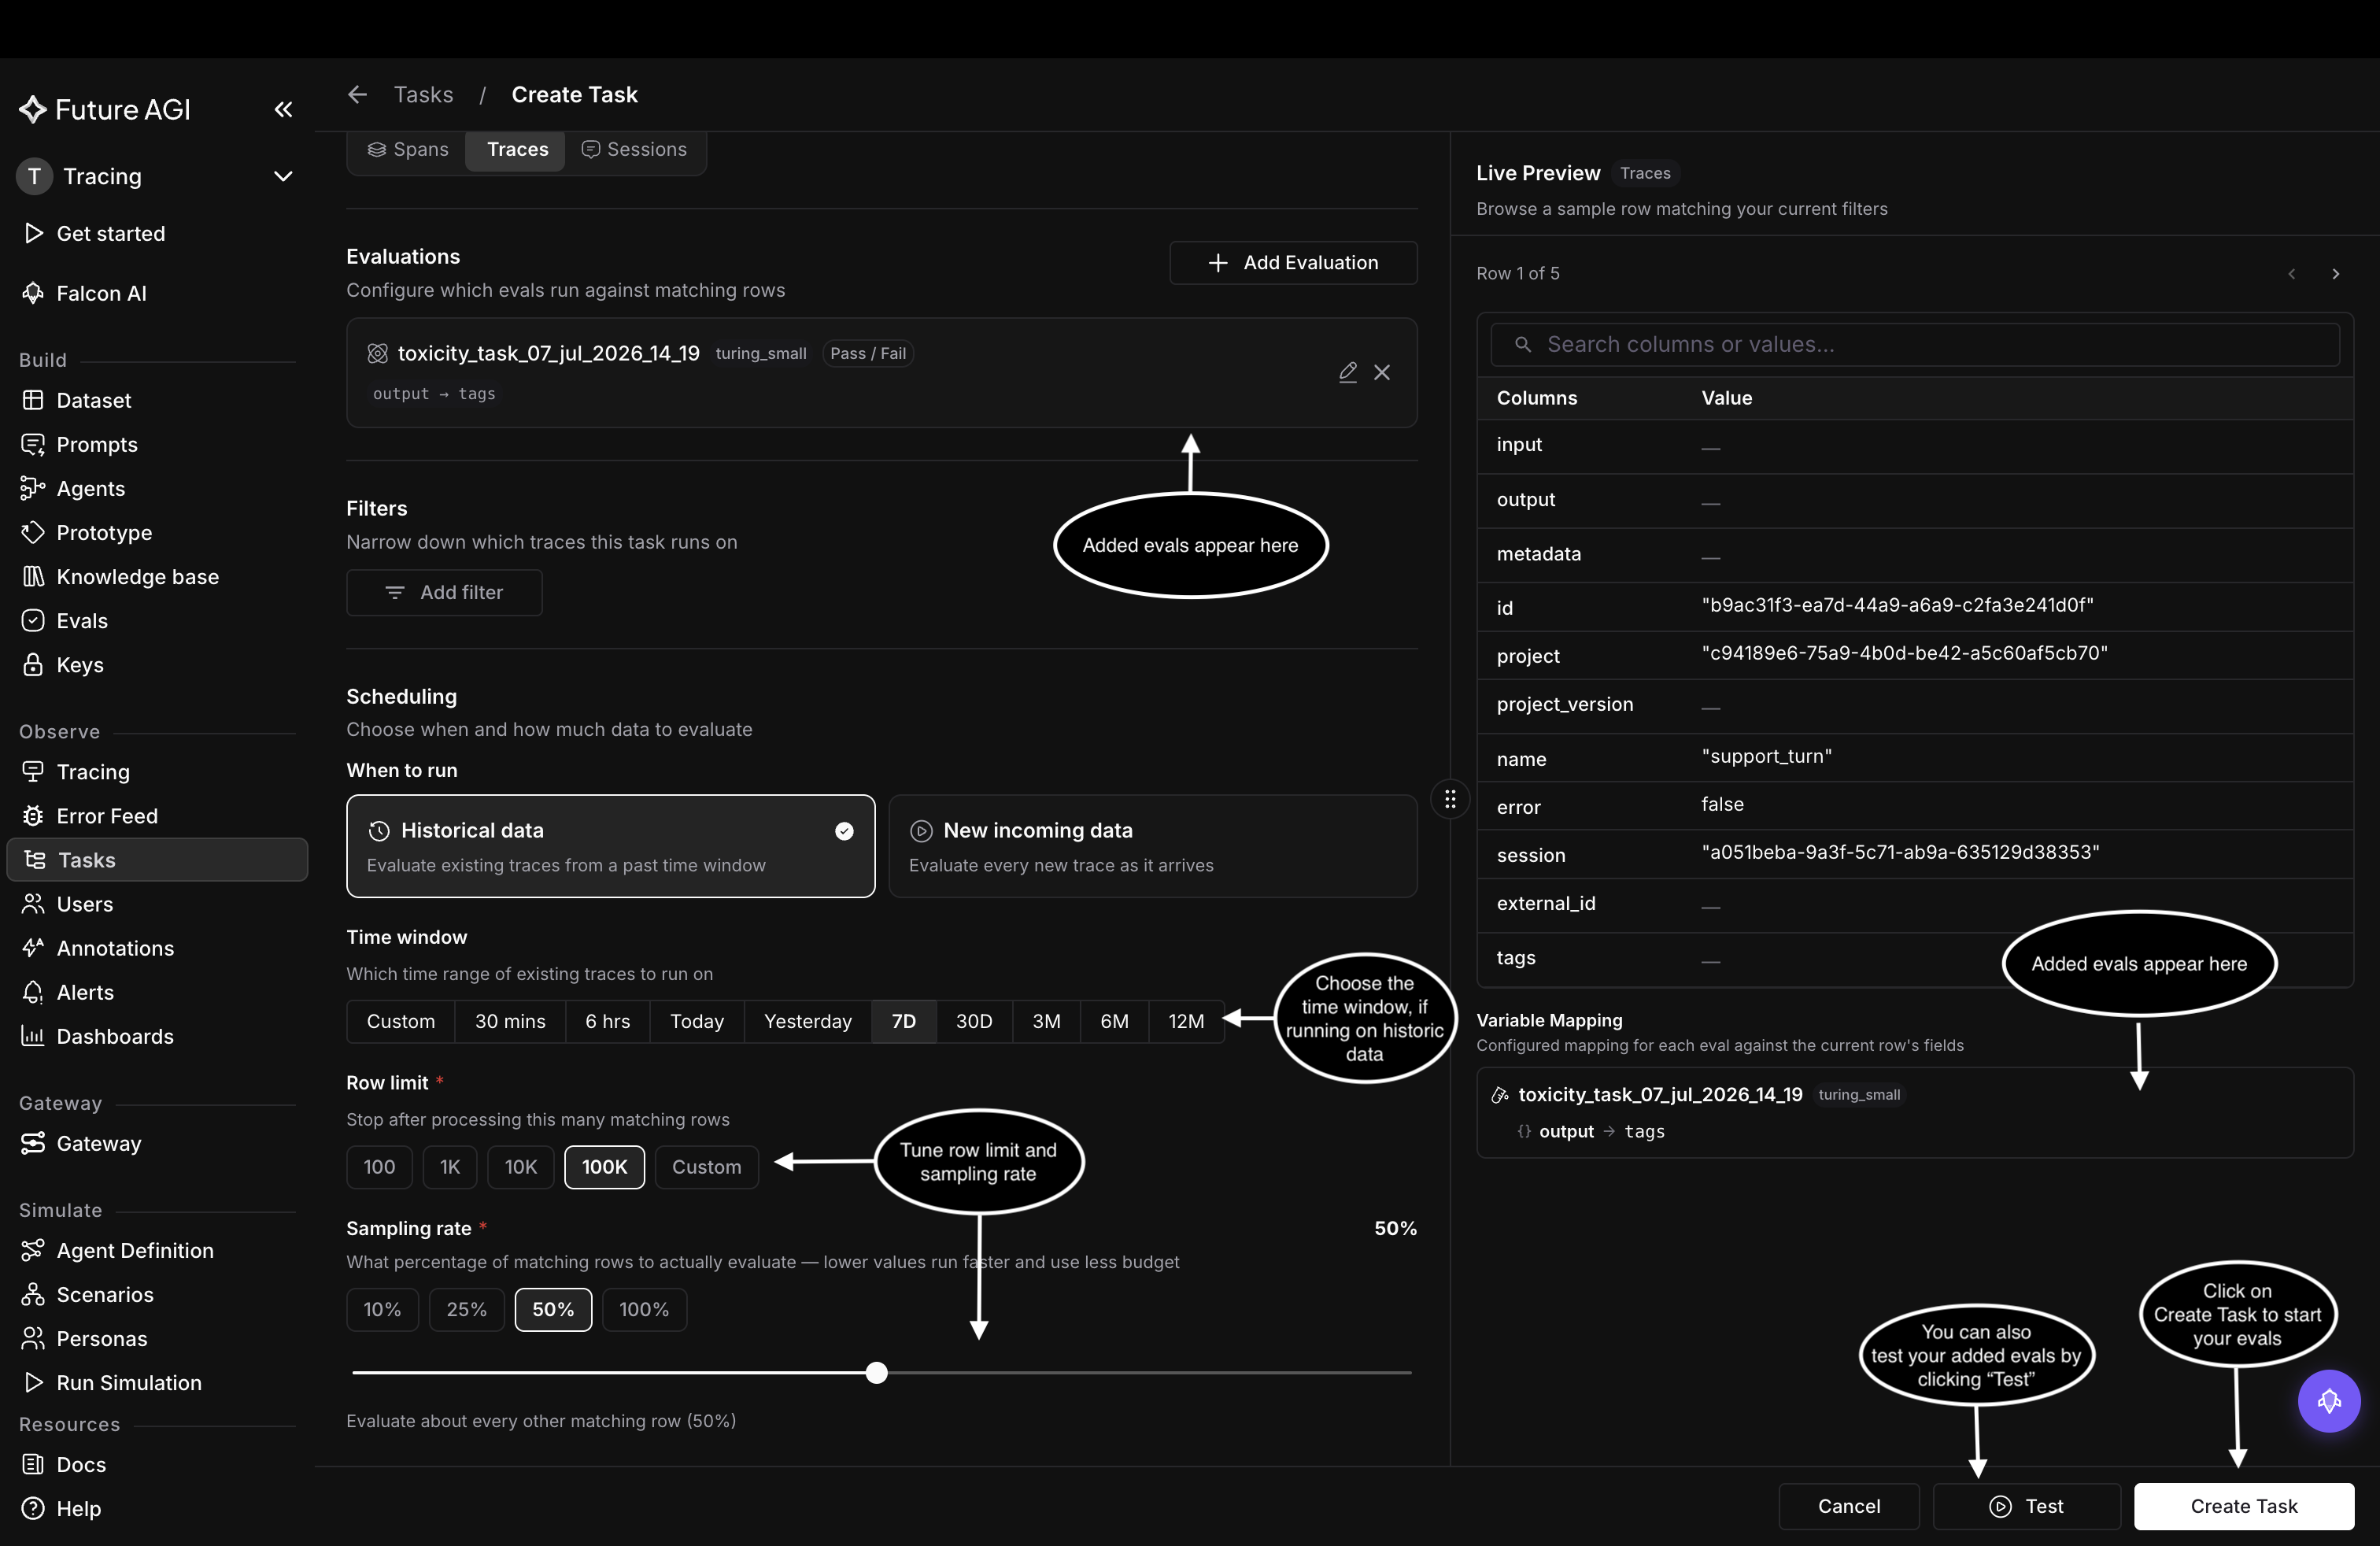The height and width of the screenshot is (1546, 2380).
Task: Open Scenarios in the sidebar
Action: pyautogui.click(x=157, y=1294)
